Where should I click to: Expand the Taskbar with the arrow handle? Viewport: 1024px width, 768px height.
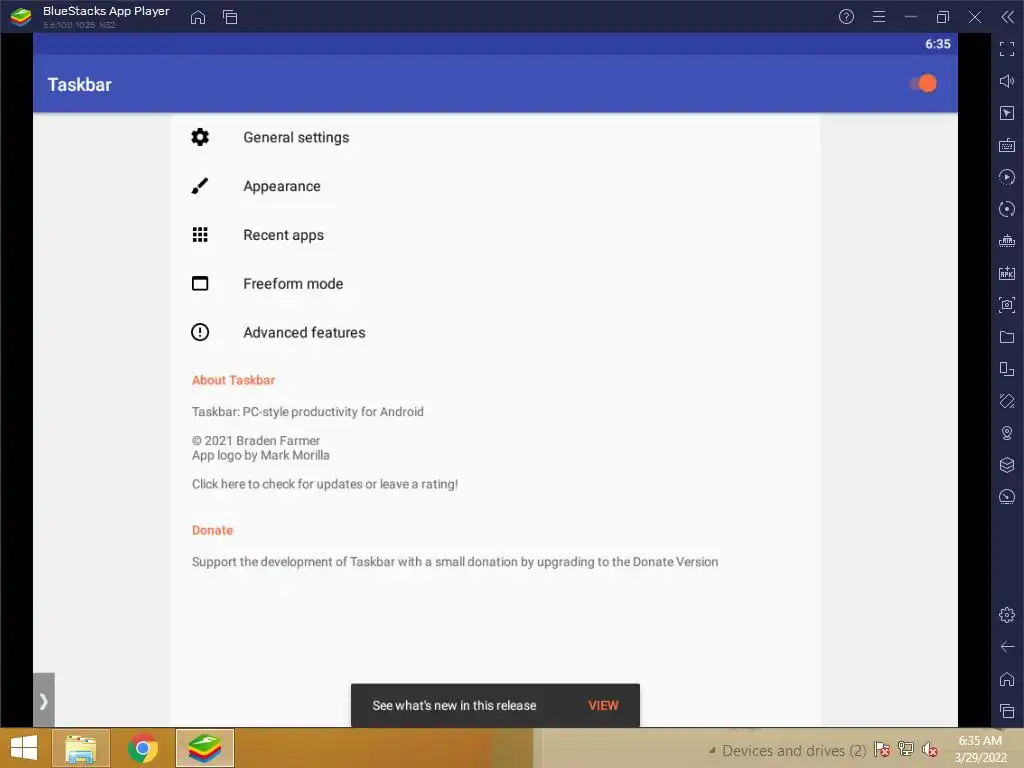(44, 700)
